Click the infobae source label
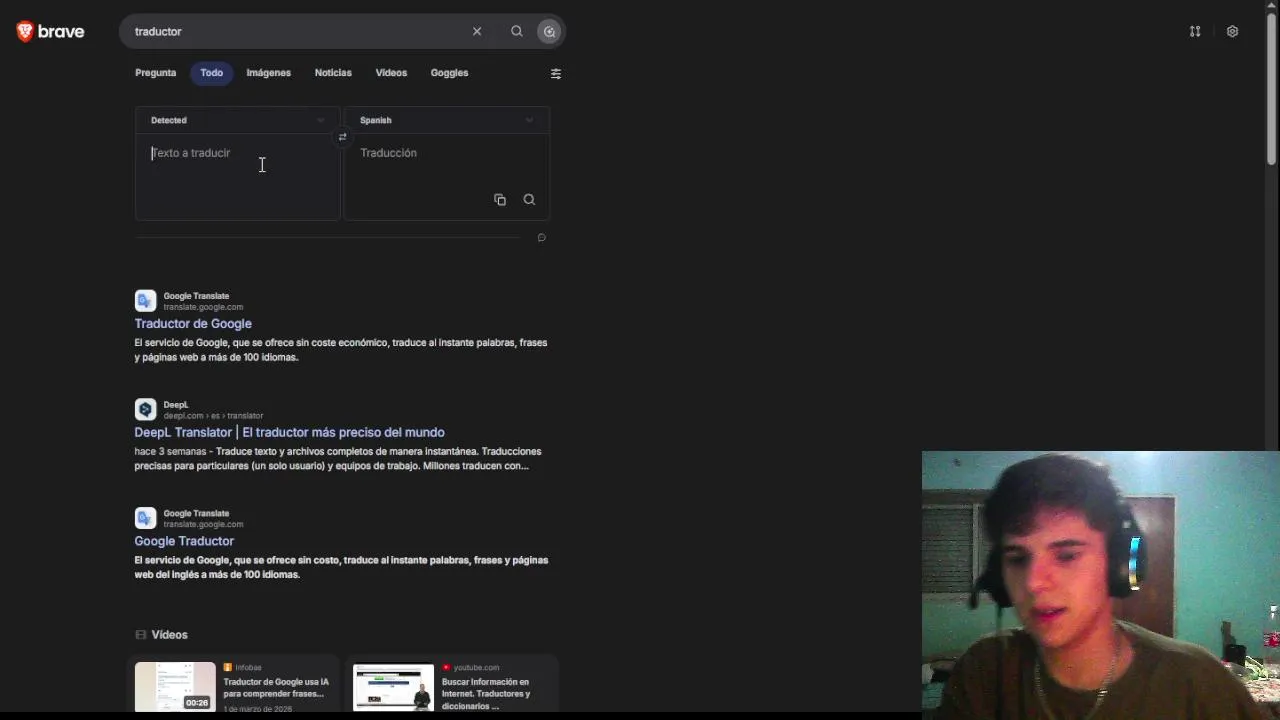 coord(248,667)
